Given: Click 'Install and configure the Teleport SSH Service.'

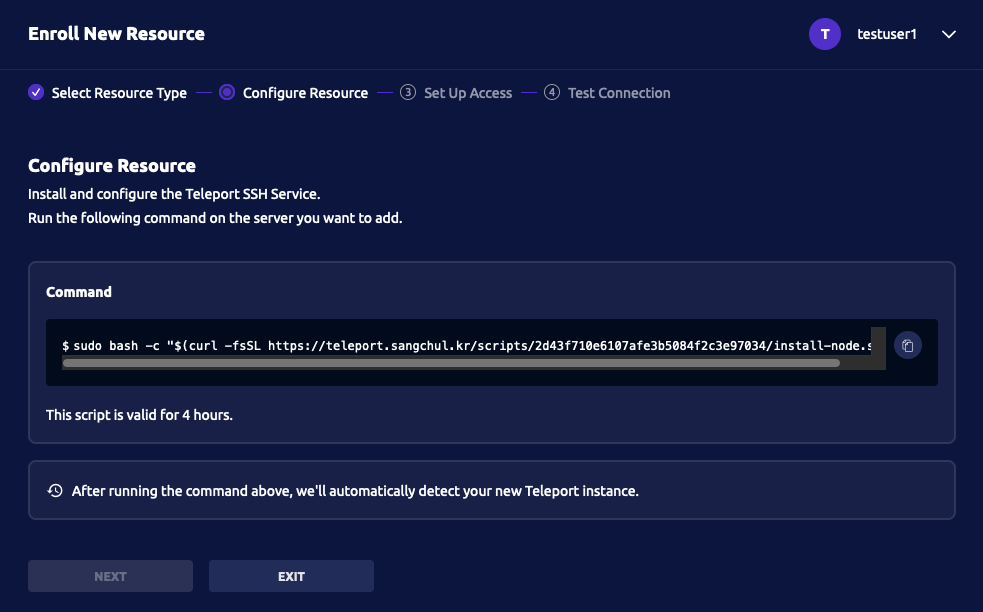Looking at the screenshot, I should [x=174, y=194].
